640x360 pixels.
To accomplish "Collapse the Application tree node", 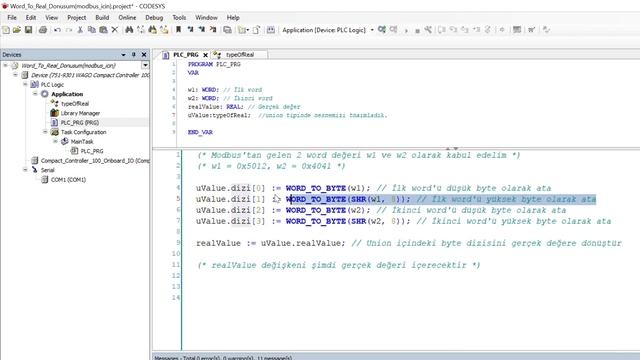I will tap(35, 94).
